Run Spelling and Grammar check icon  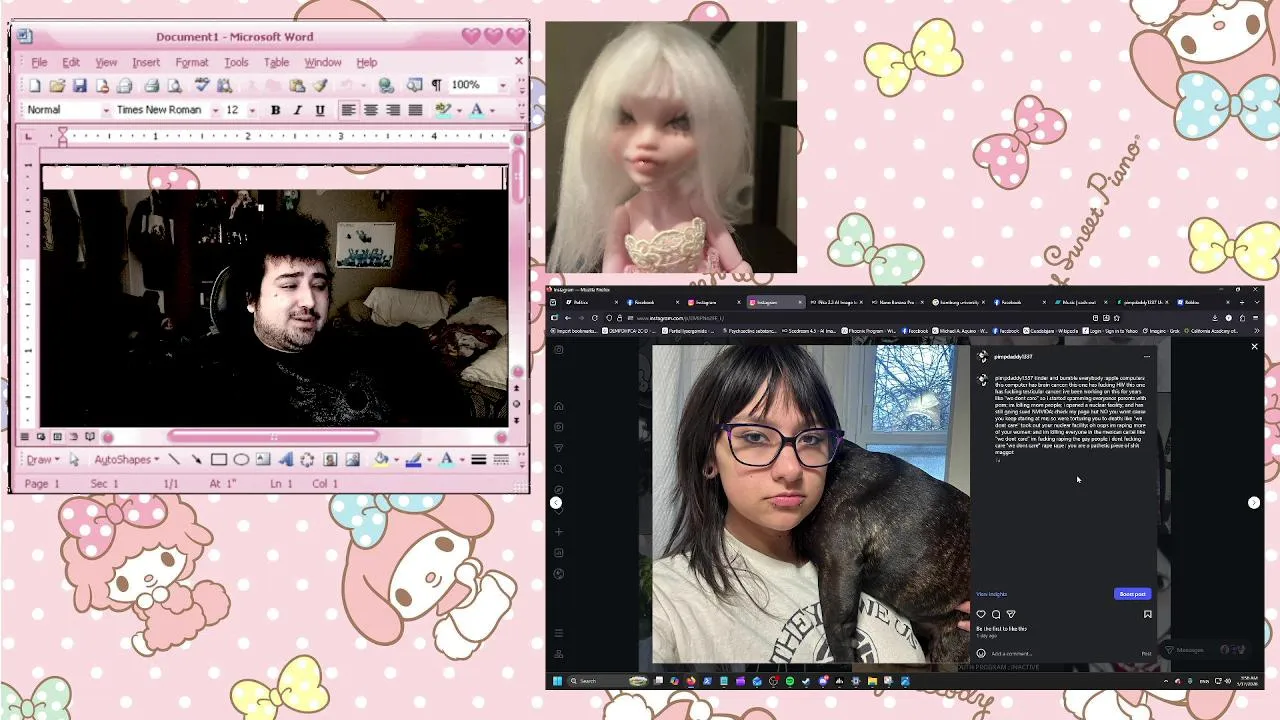coord(201,86)
